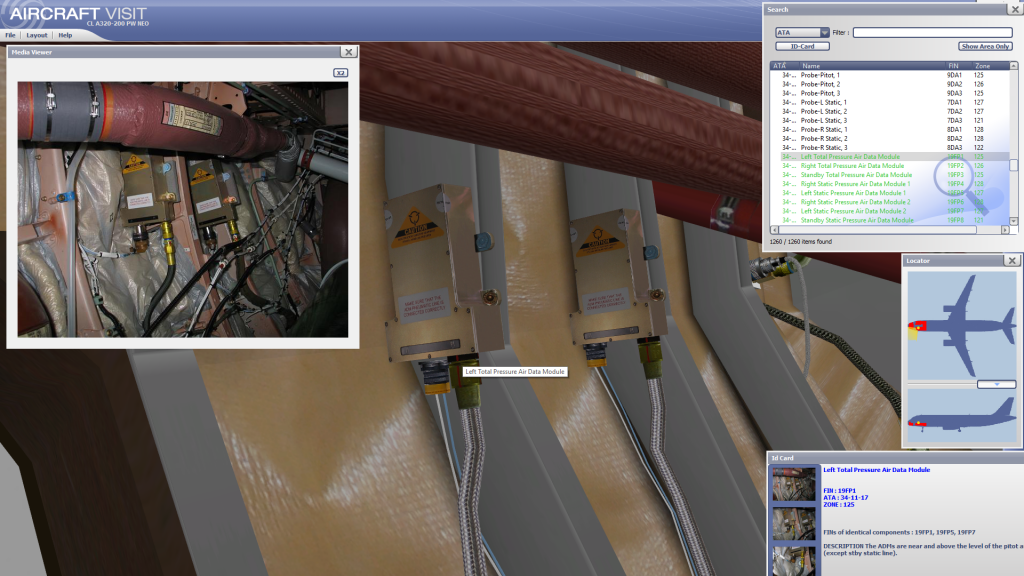
Task: Select the 'Probe-R Static, 3' row
Action: (890, 148)
